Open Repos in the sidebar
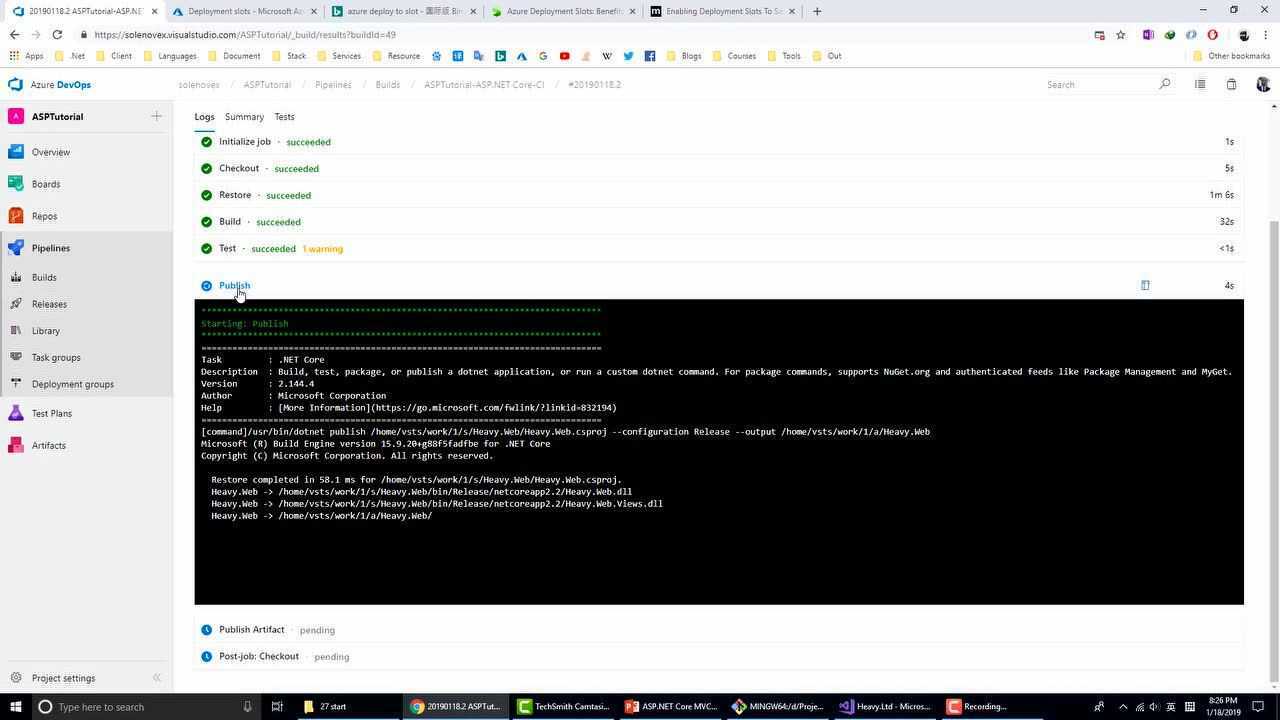This screenshot has width=1280, height=720. 44,216
